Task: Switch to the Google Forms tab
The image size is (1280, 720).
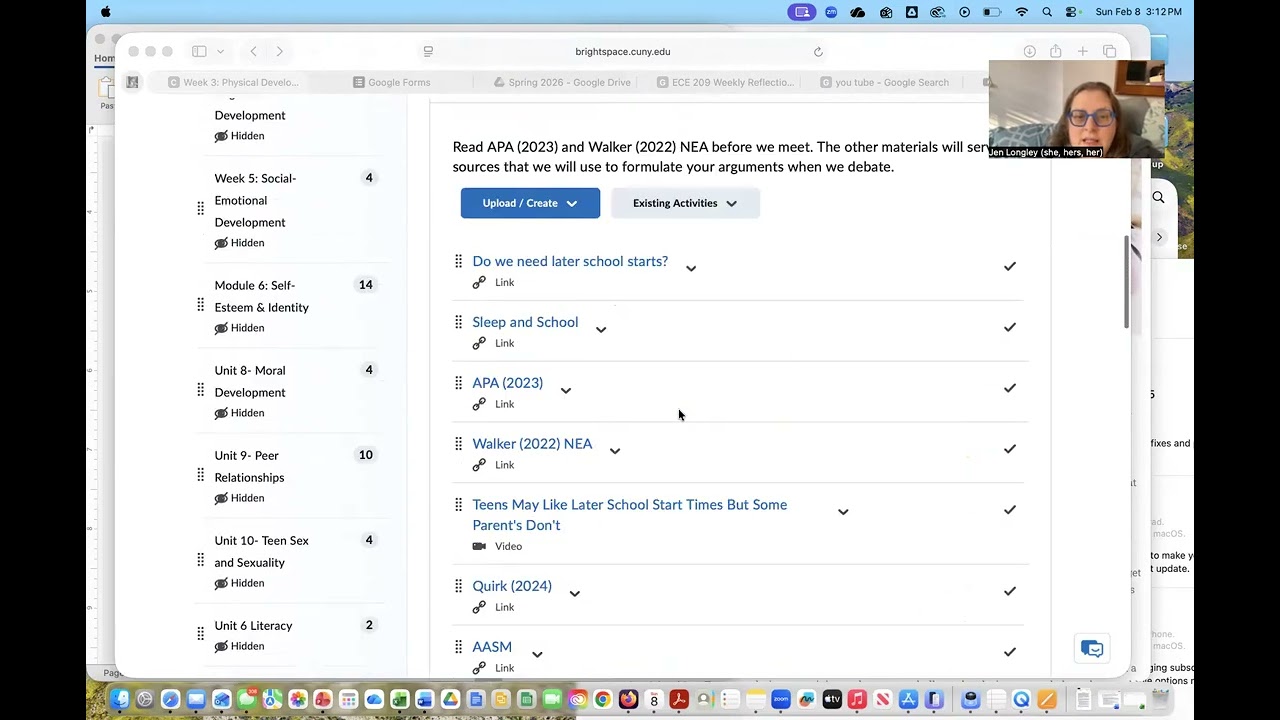Action: click(x=391, y=82)
